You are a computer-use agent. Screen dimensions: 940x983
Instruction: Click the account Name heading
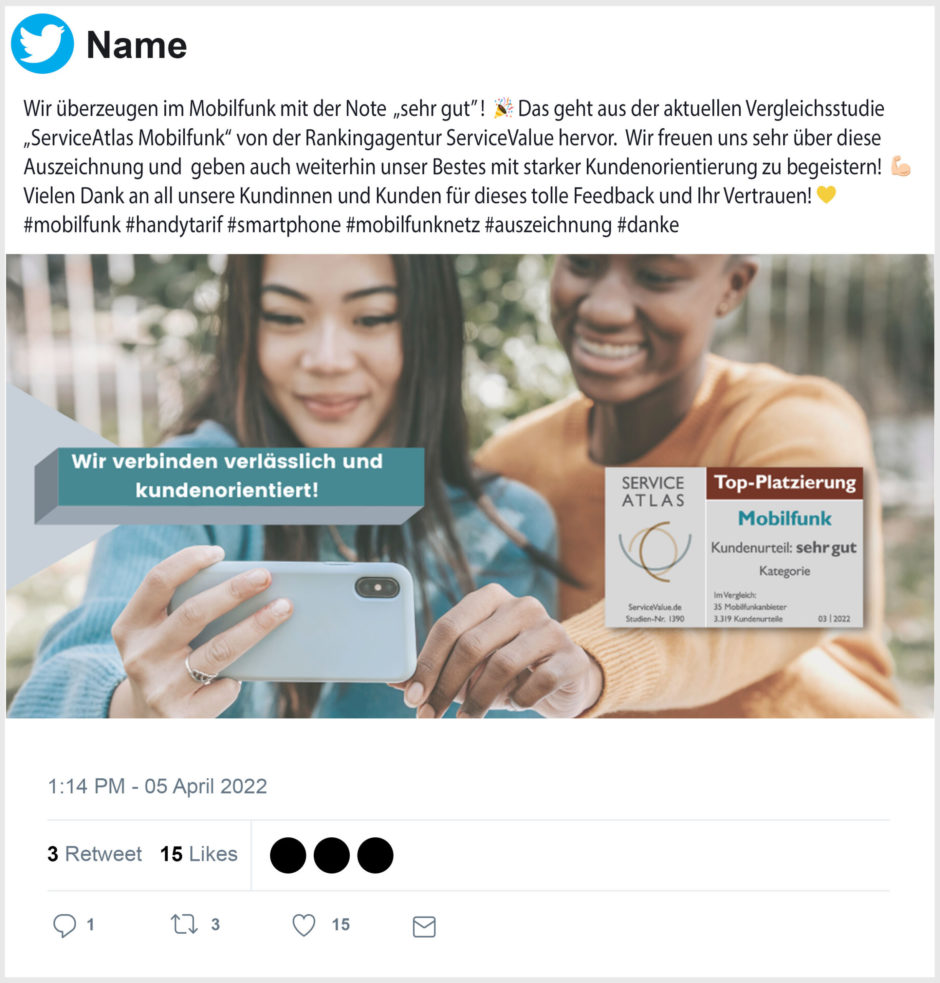click(x=137, y=45)
